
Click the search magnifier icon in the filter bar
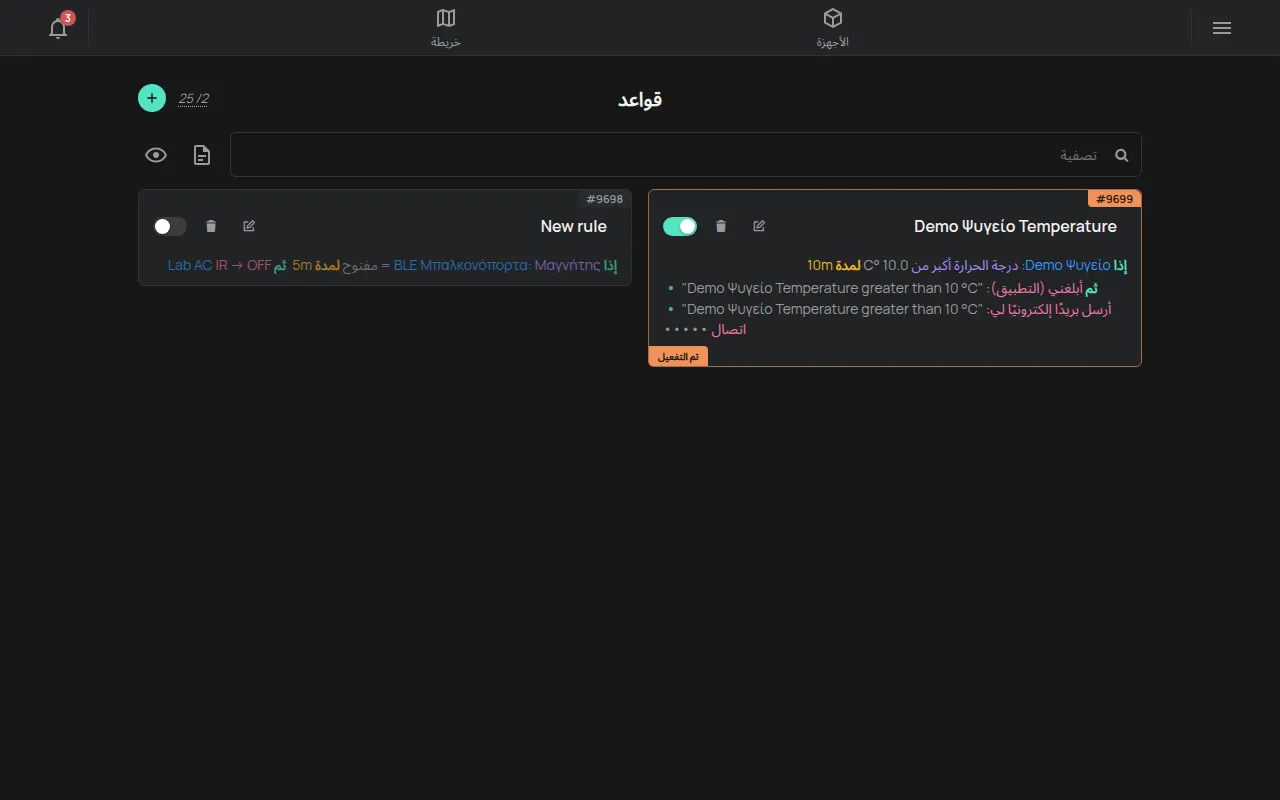pos(1121,155)
